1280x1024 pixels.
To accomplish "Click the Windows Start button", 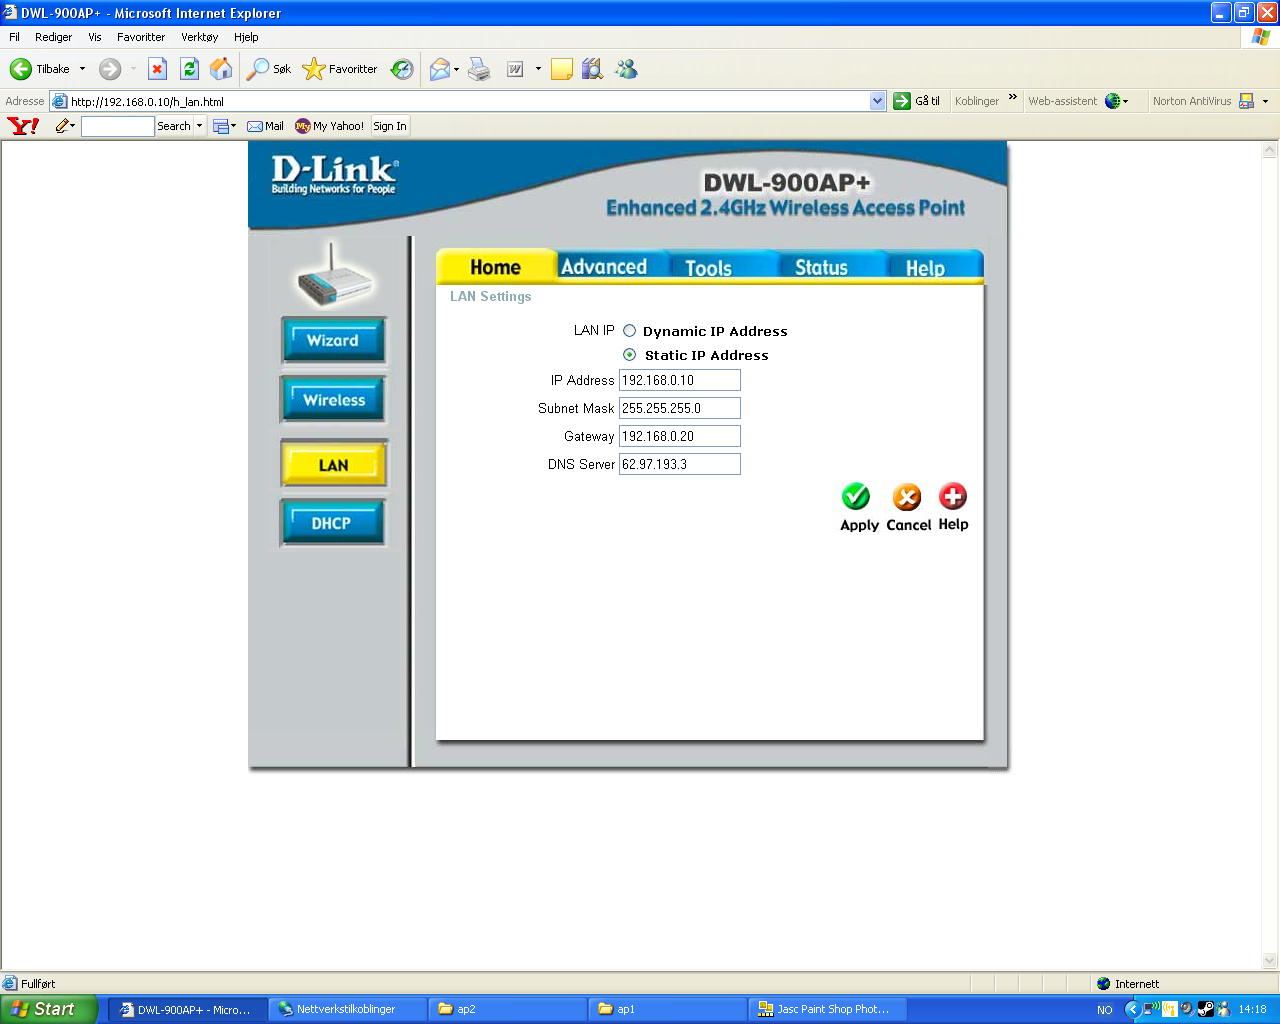I will 49,1009.
